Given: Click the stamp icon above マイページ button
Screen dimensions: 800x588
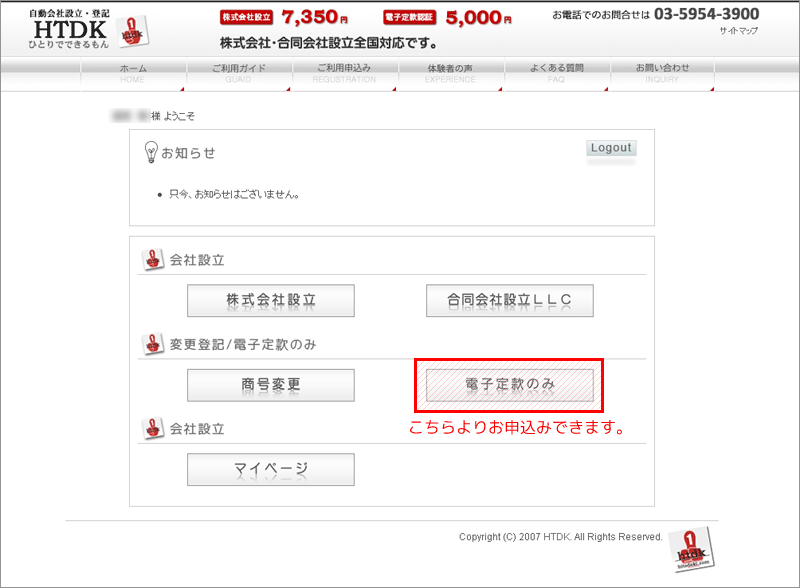Looking at the screenshot, I should point(154,428).
